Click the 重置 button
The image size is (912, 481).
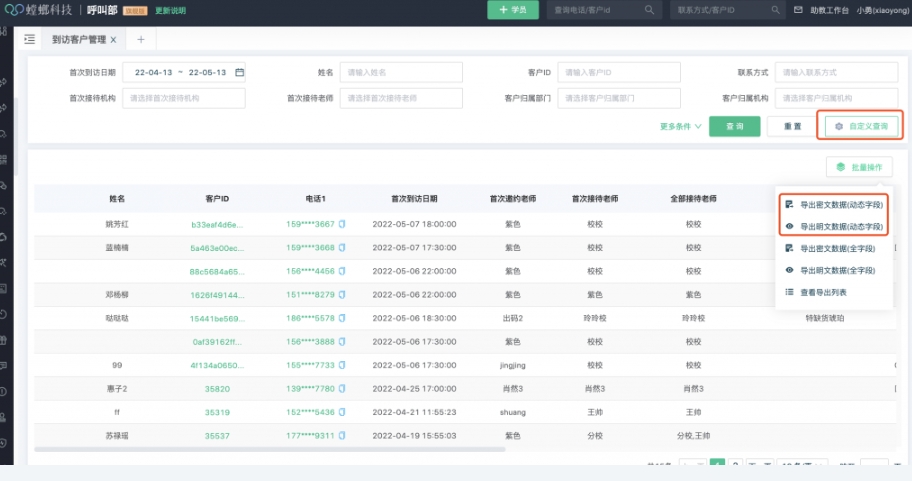[x=792, y=126]
